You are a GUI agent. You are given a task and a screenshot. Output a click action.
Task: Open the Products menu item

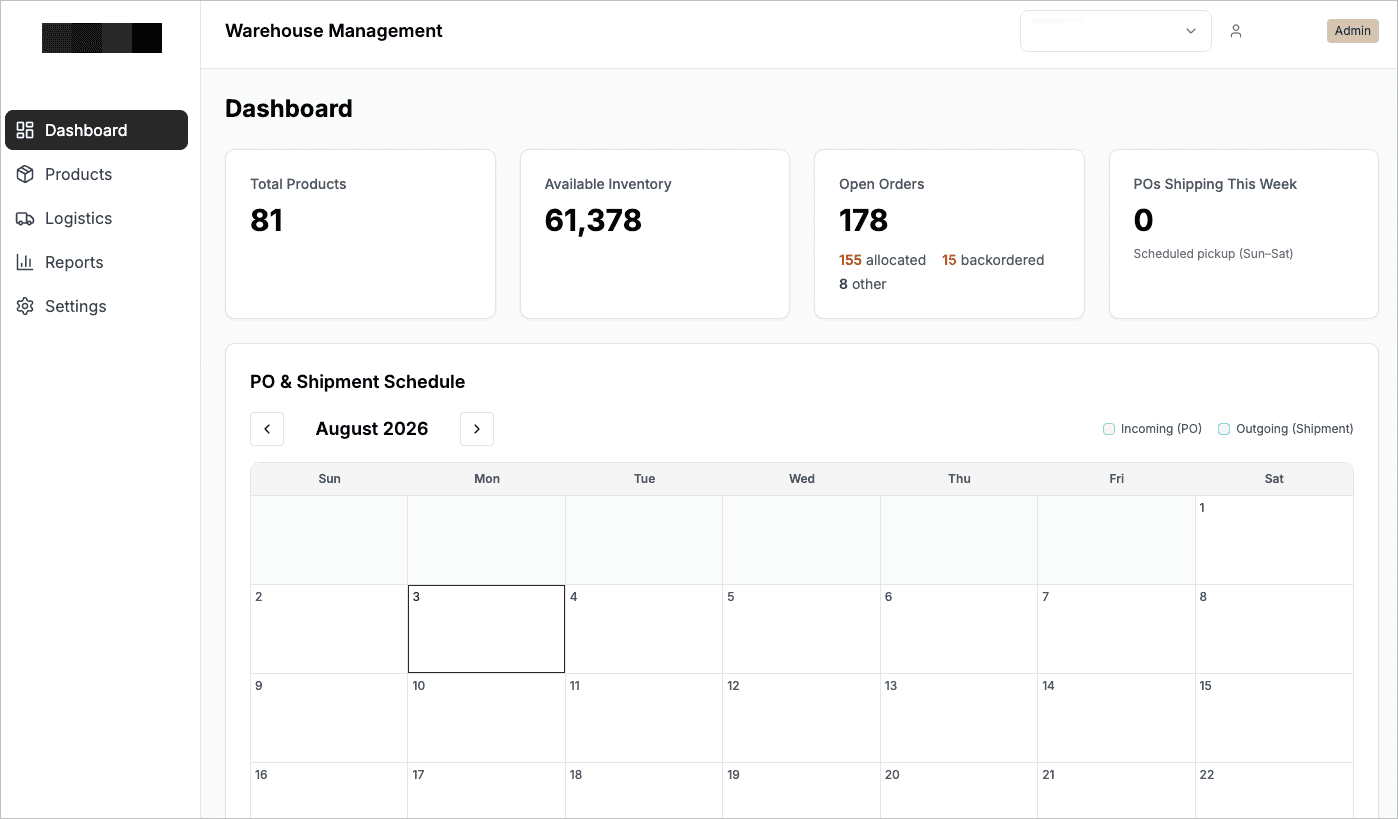[x=96, y=174]
